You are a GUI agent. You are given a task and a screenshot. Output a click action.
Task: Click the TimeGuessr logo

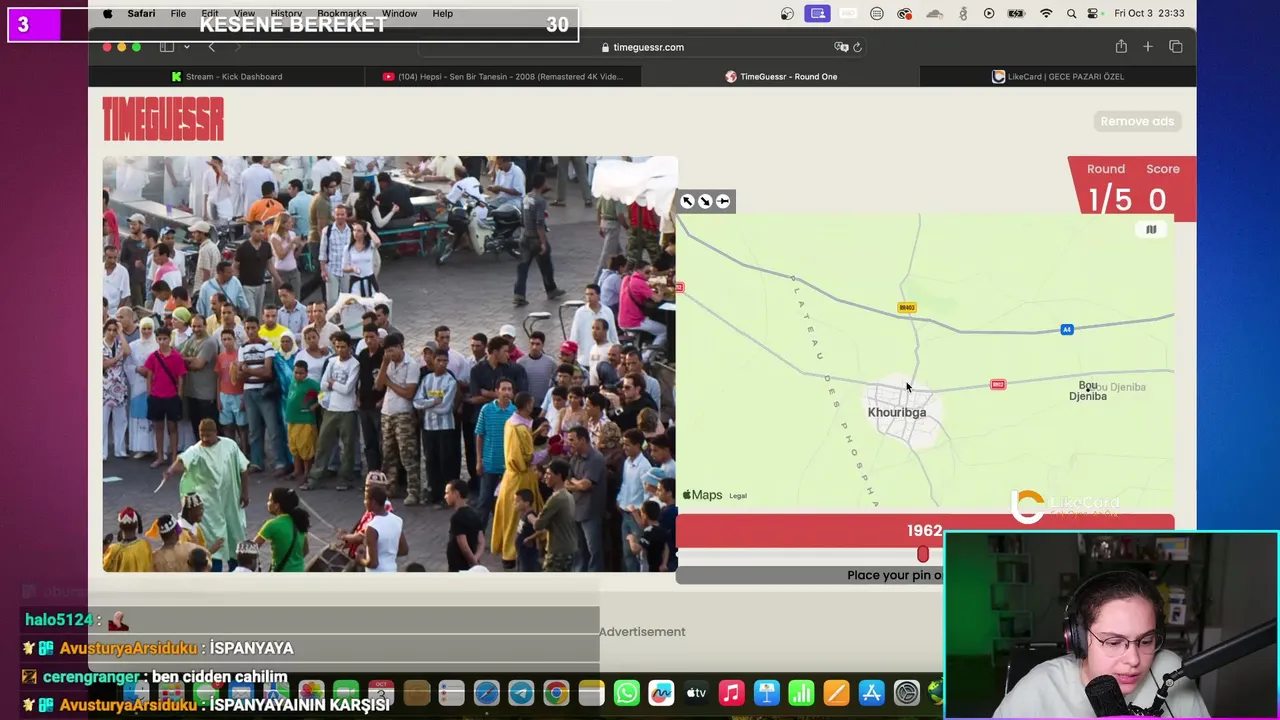pos(163,120)
